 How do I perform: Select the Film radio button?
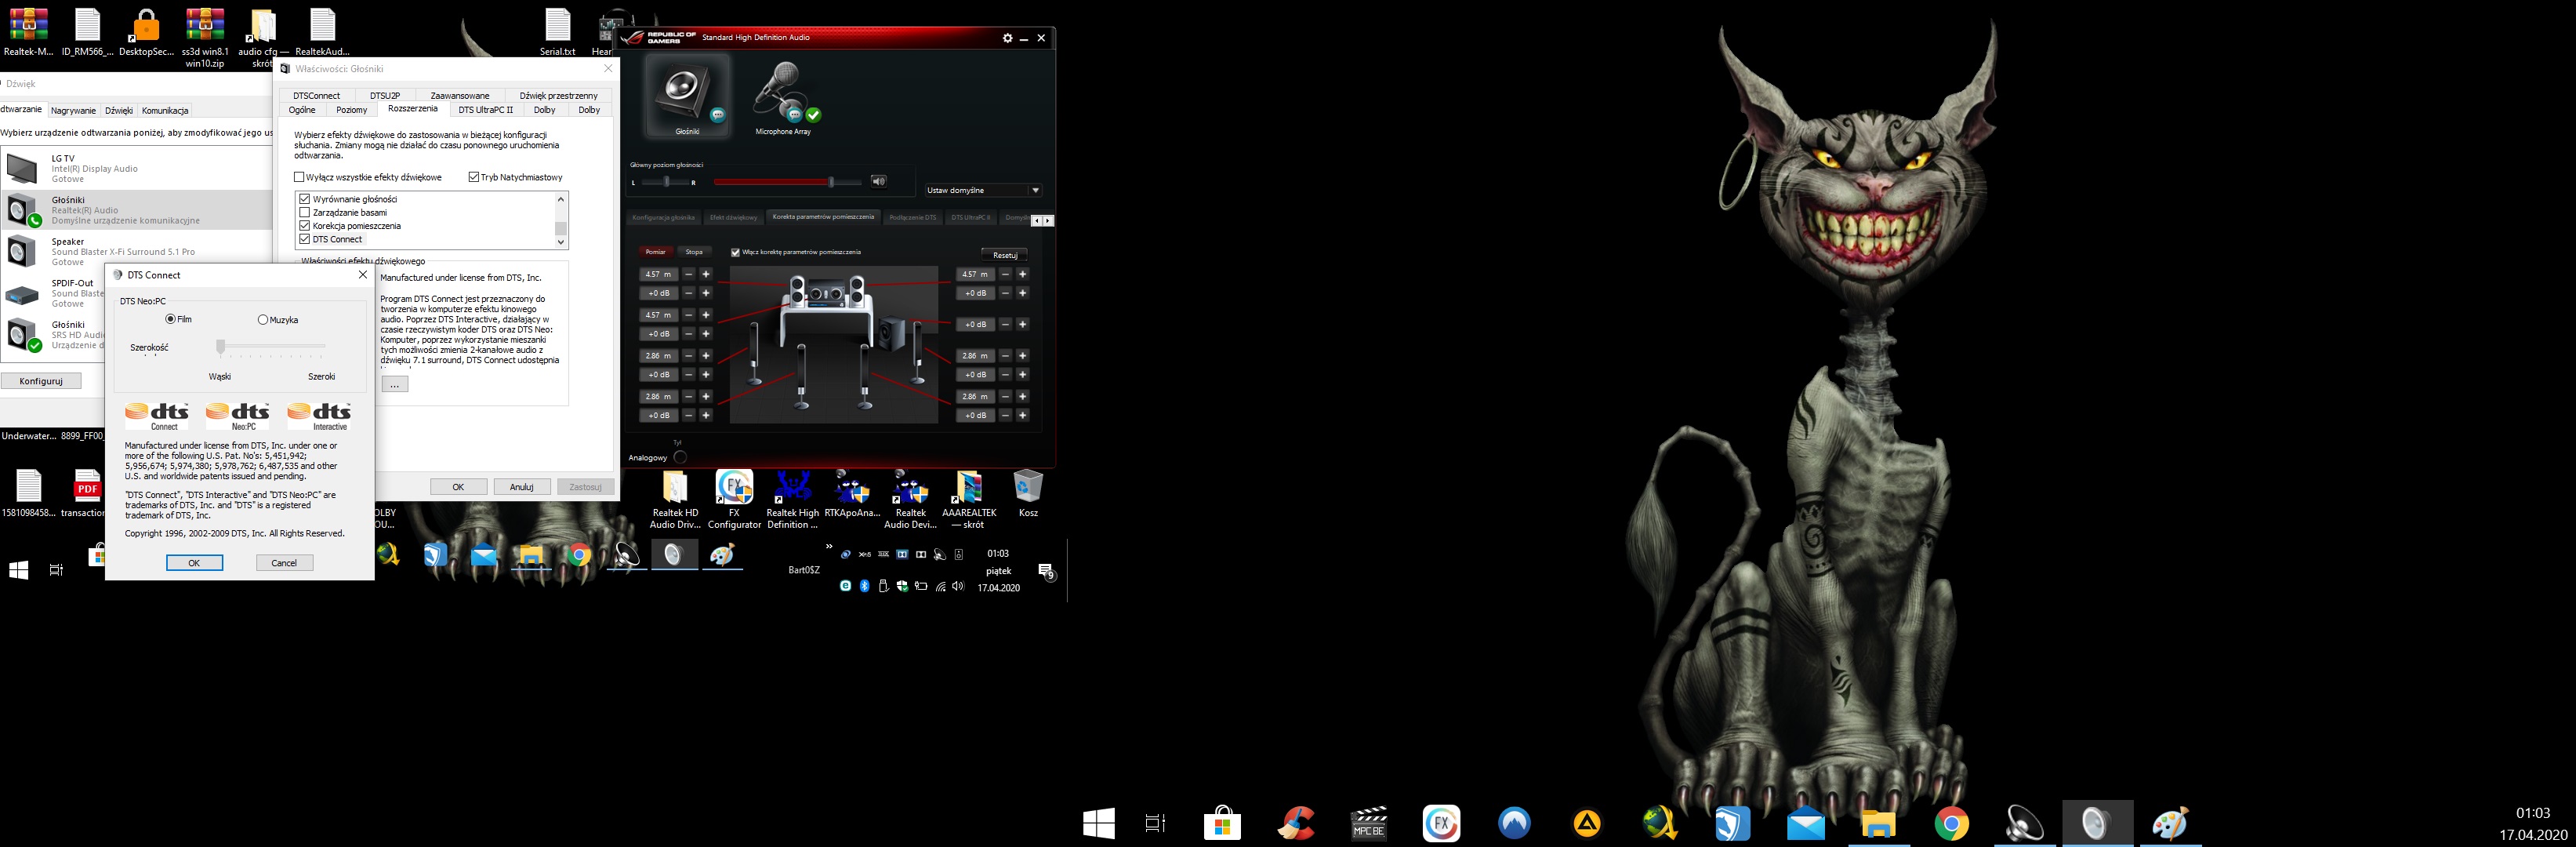(170, 319)
